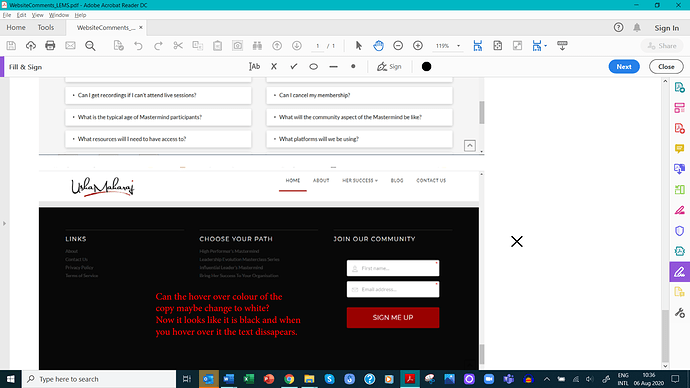Go to previous page up arrow

tap(277, 46)
